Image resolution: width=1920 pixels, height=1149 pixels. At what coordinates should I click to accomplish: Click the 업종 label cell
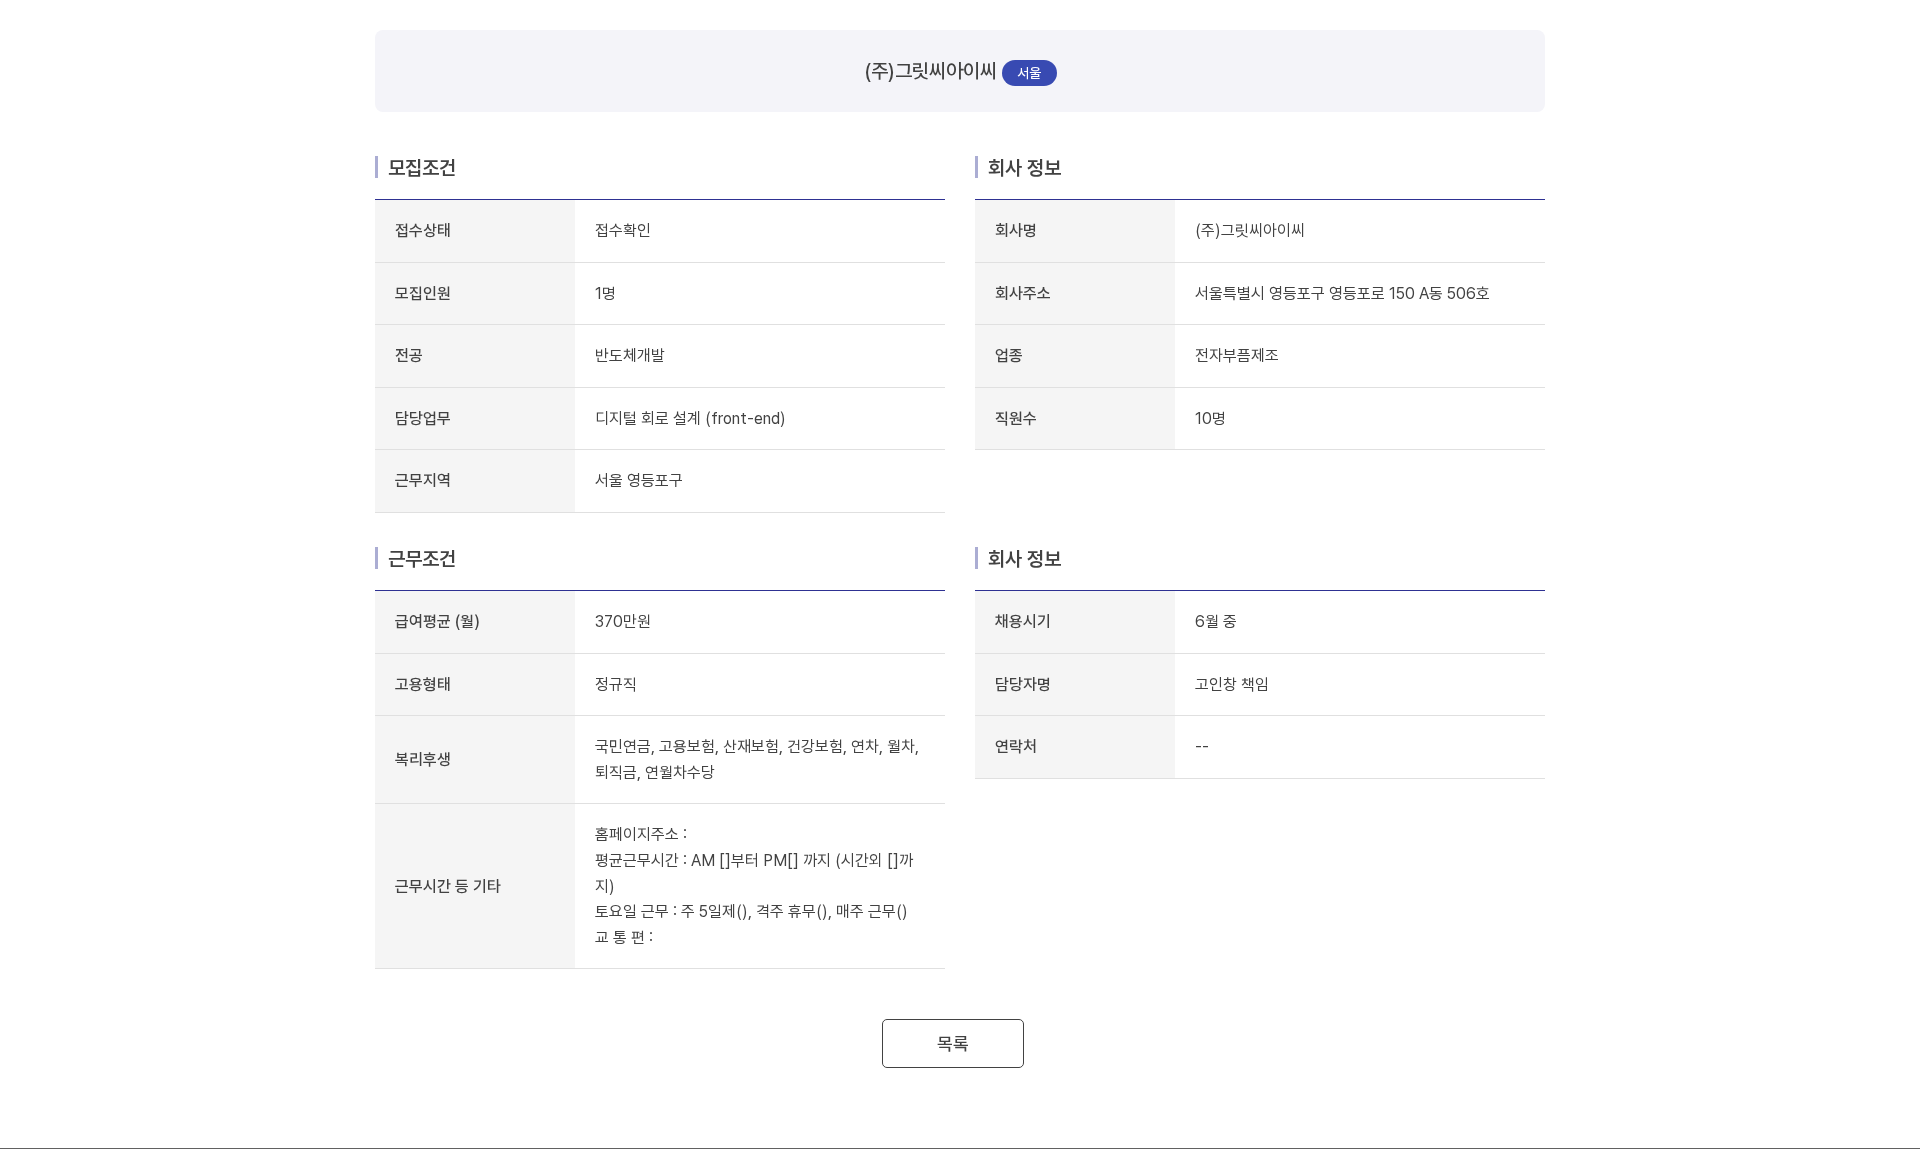pos(1075,356)
